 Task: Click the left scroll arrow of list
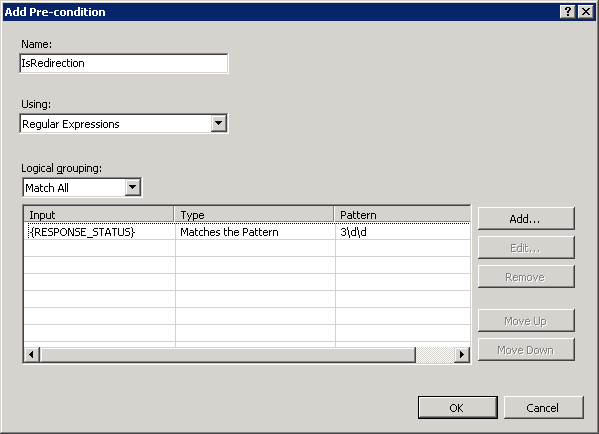click(x=31, y=355)
